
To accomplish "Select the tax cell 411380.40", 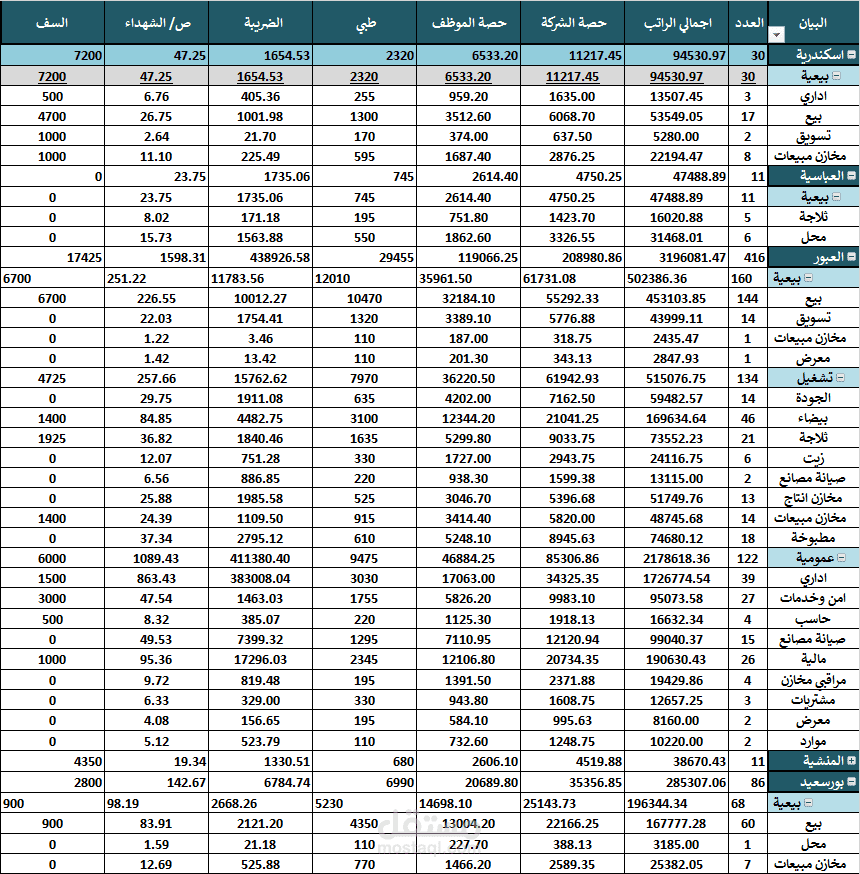I will click(x=260, y=559).
